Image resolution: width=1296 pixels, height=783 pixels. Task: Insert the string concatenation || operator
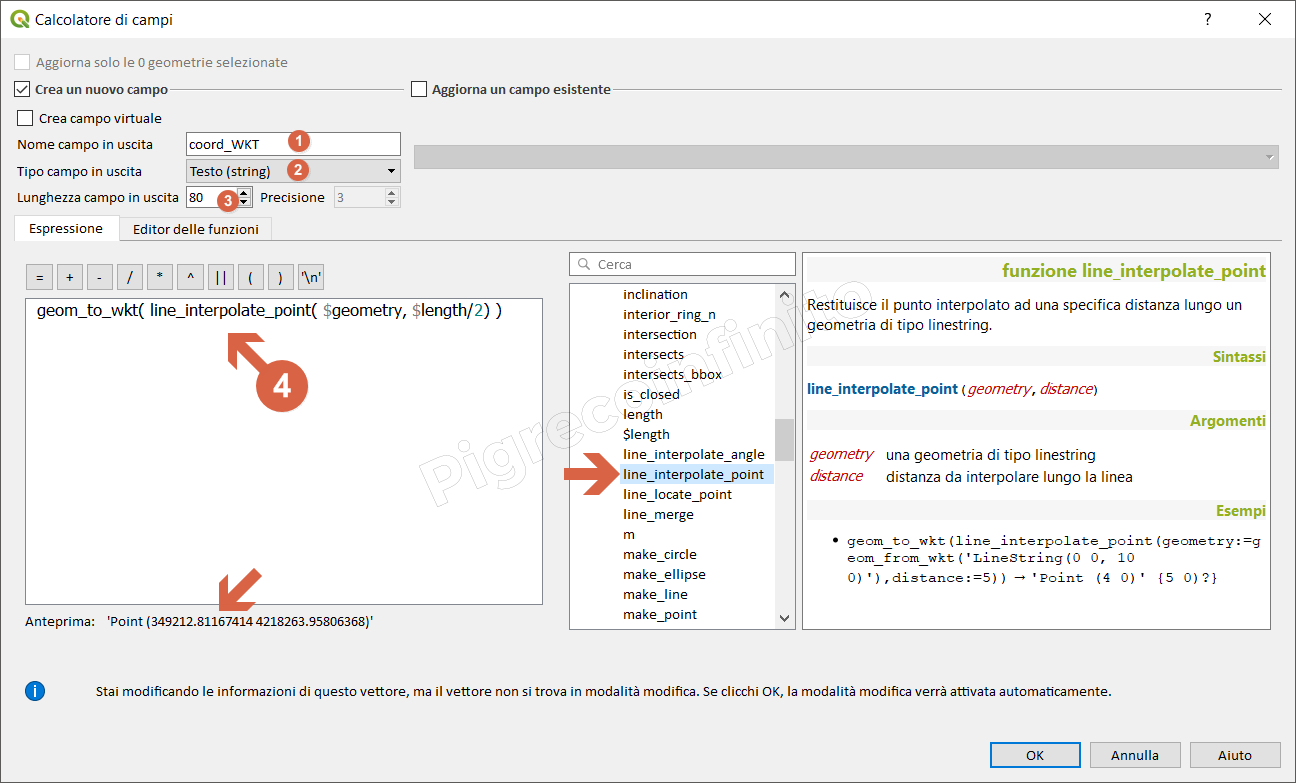click(220, 278)
